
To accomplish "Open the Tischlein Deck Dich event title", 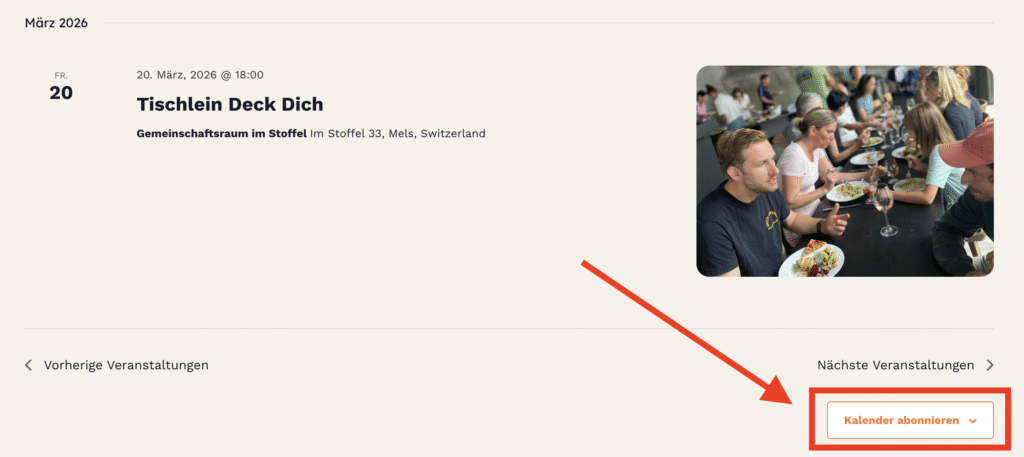I will click(230, 104).
